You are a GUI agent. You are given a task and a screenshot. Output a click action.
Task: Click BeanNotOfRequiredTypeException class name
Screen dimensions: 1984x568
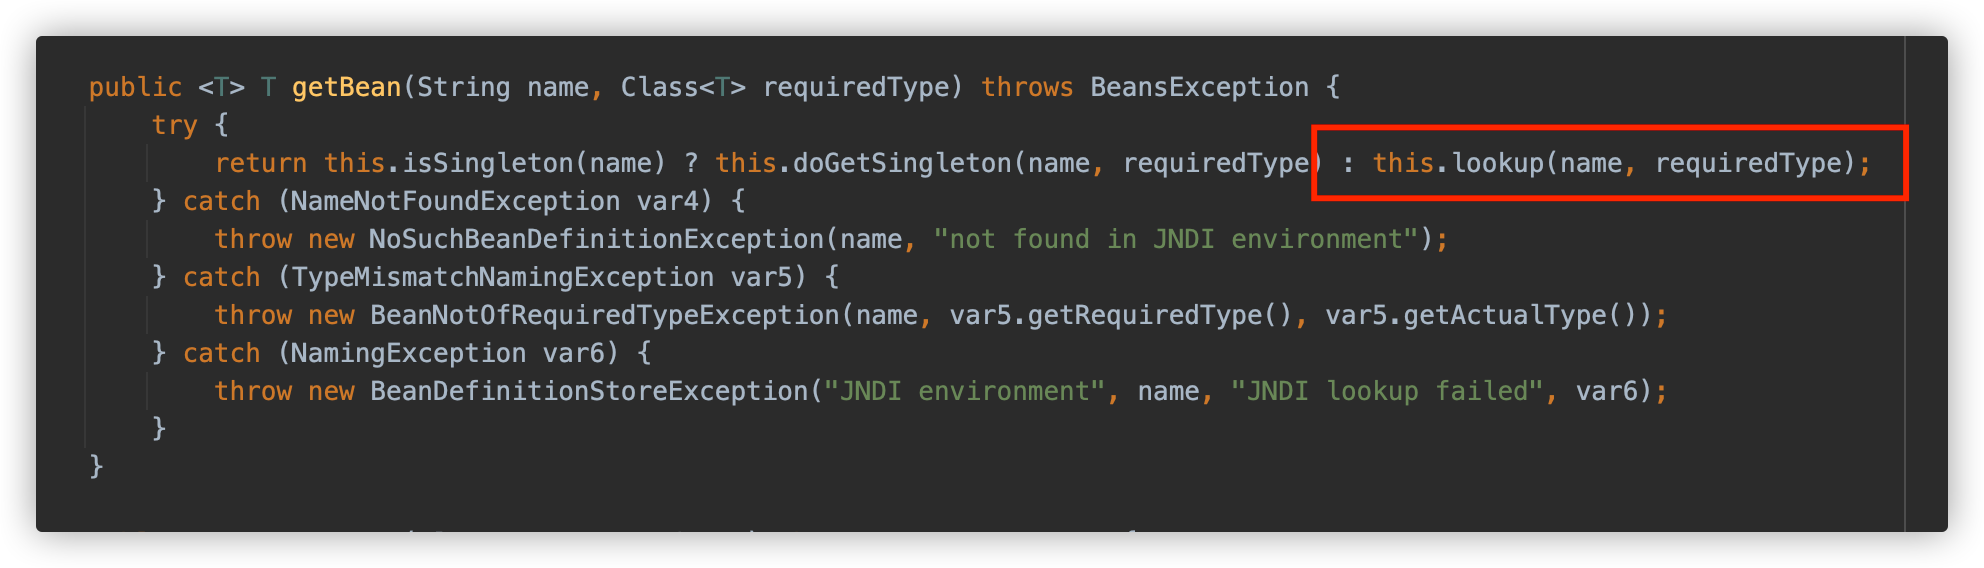605,316
